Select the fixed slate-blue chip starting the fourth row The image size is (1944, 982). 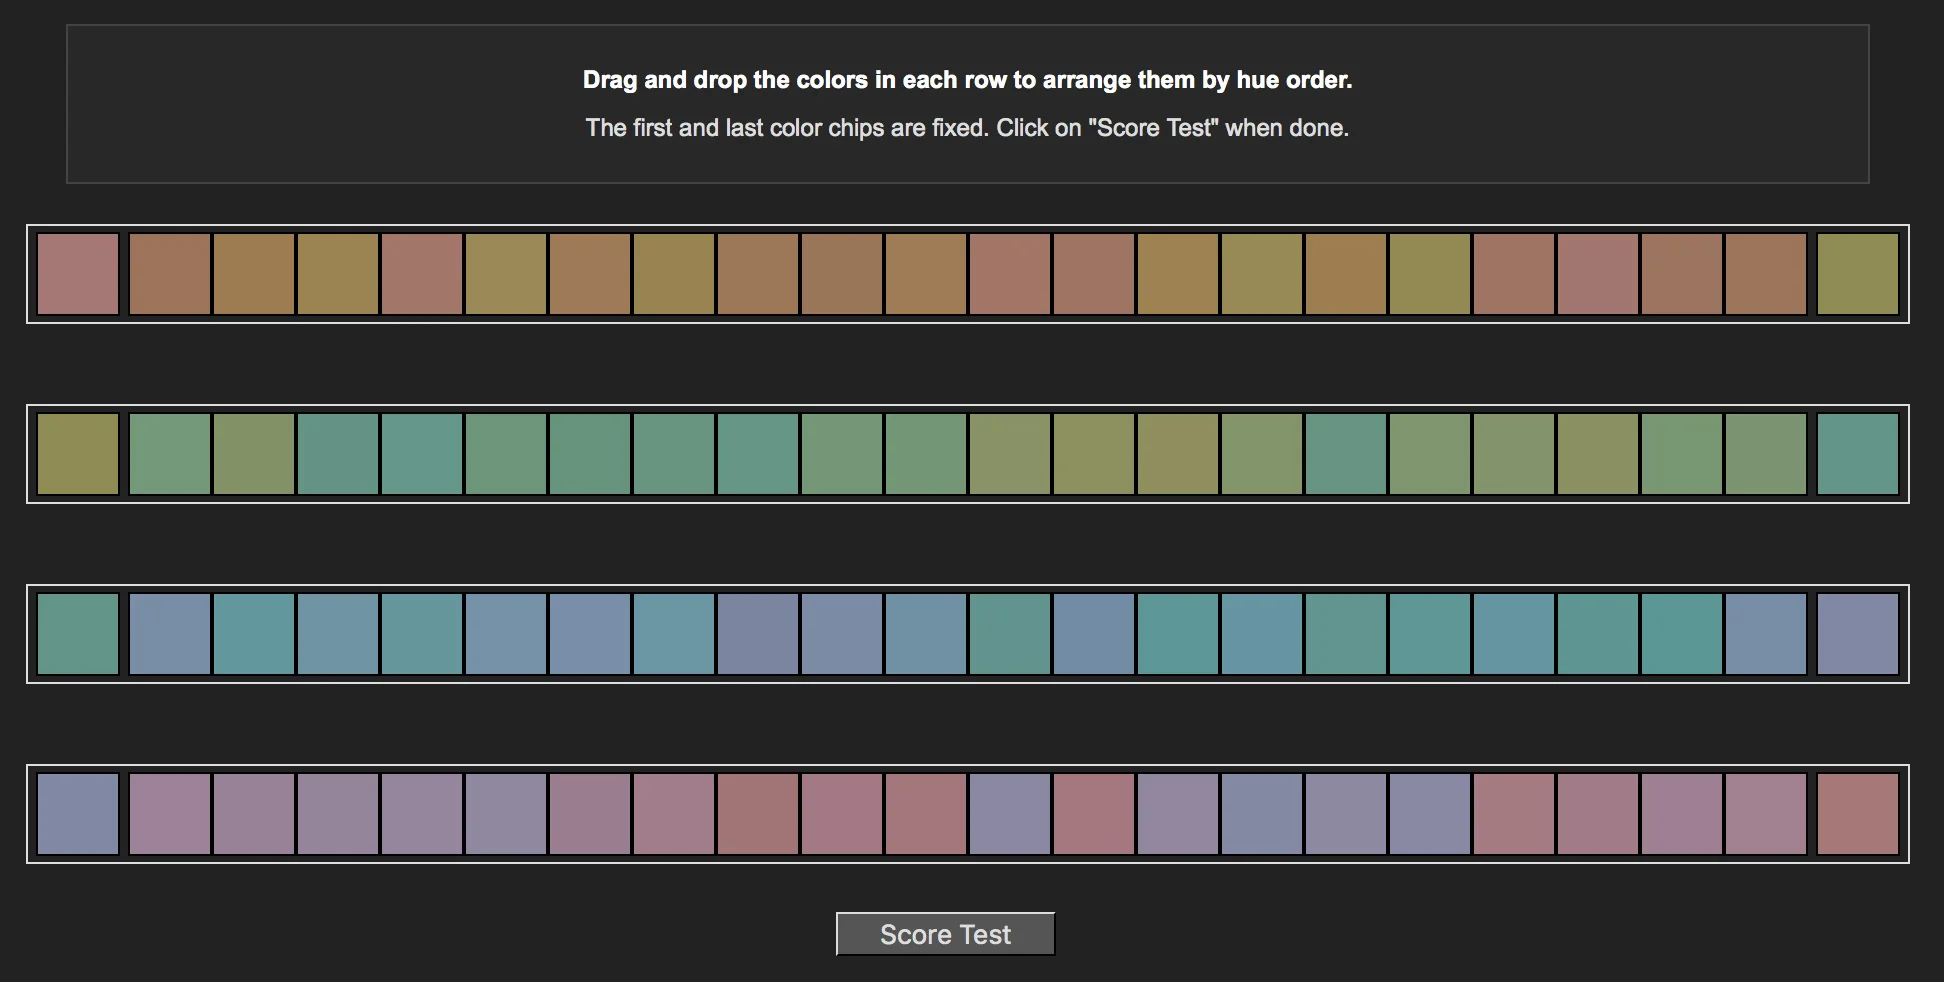tap(78, 814)
